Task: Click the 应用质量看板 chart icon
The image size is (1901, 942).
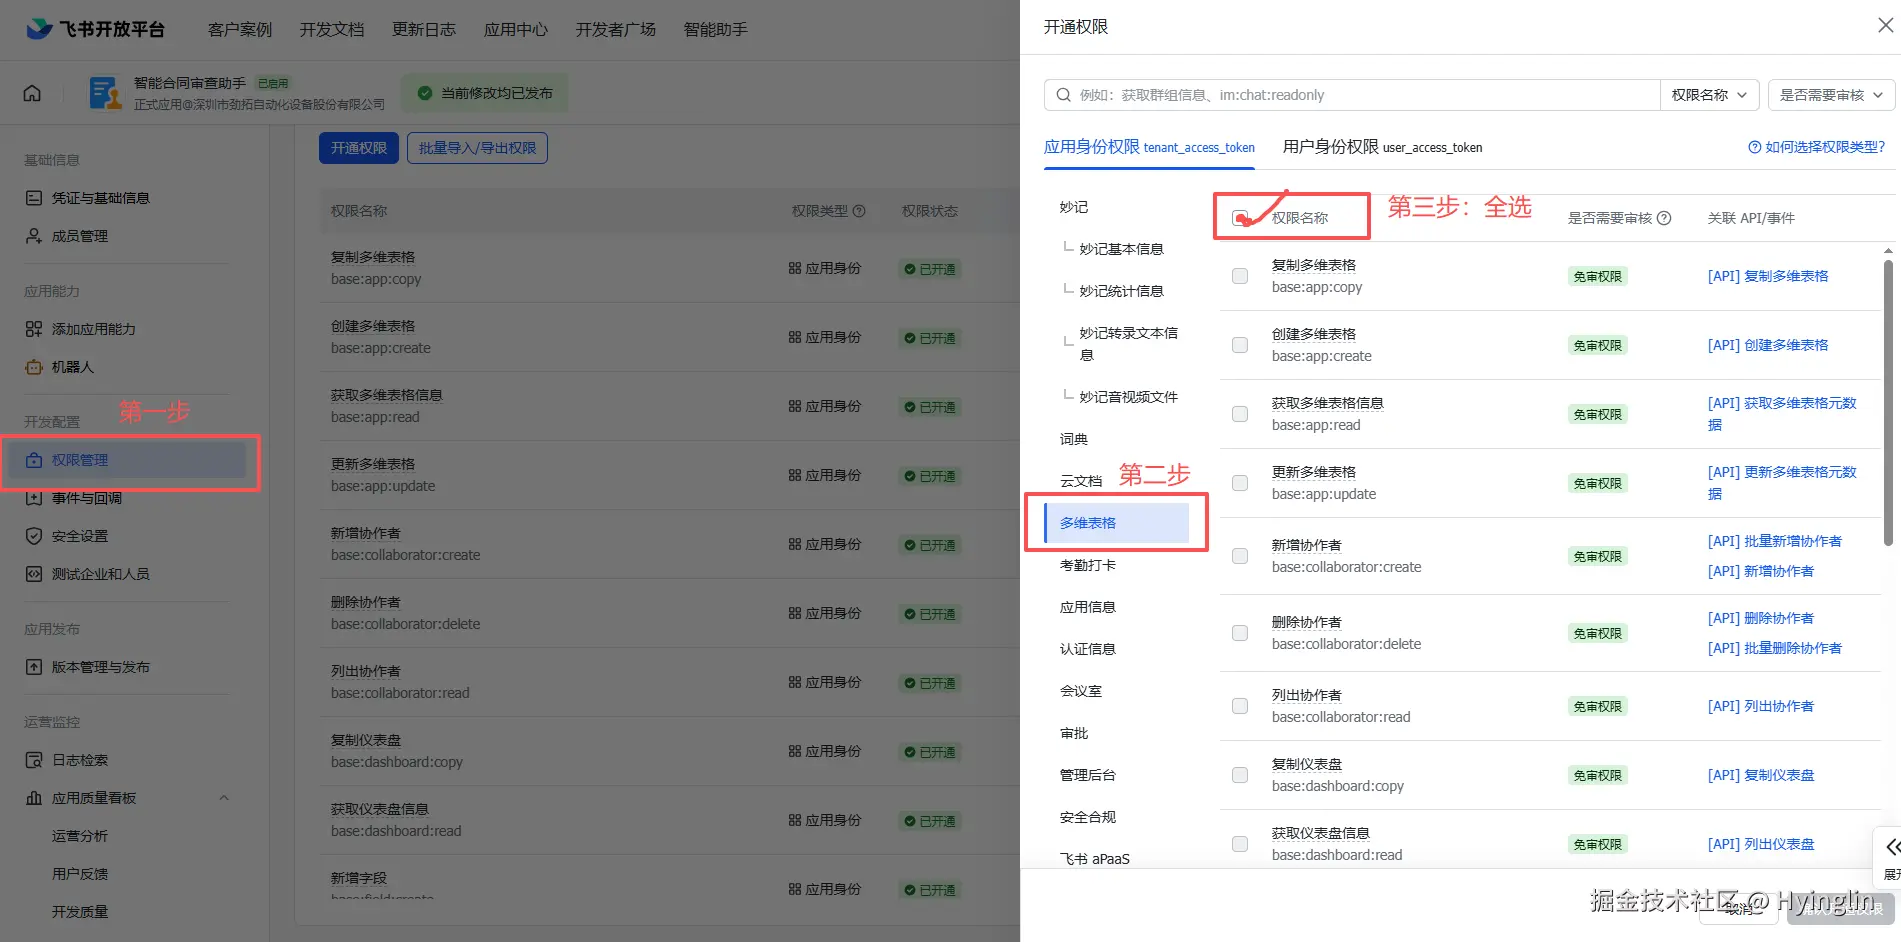Action: [x=34, y=798]
